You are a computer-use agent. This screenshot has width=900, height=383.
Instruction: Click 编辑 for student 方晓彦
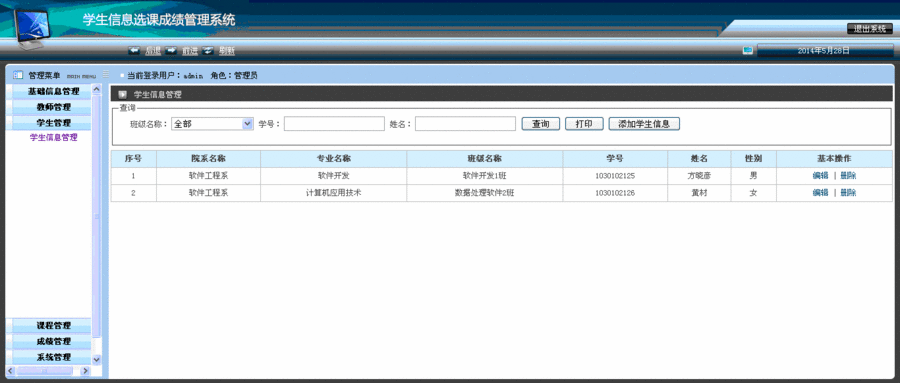tap(820, 176)
